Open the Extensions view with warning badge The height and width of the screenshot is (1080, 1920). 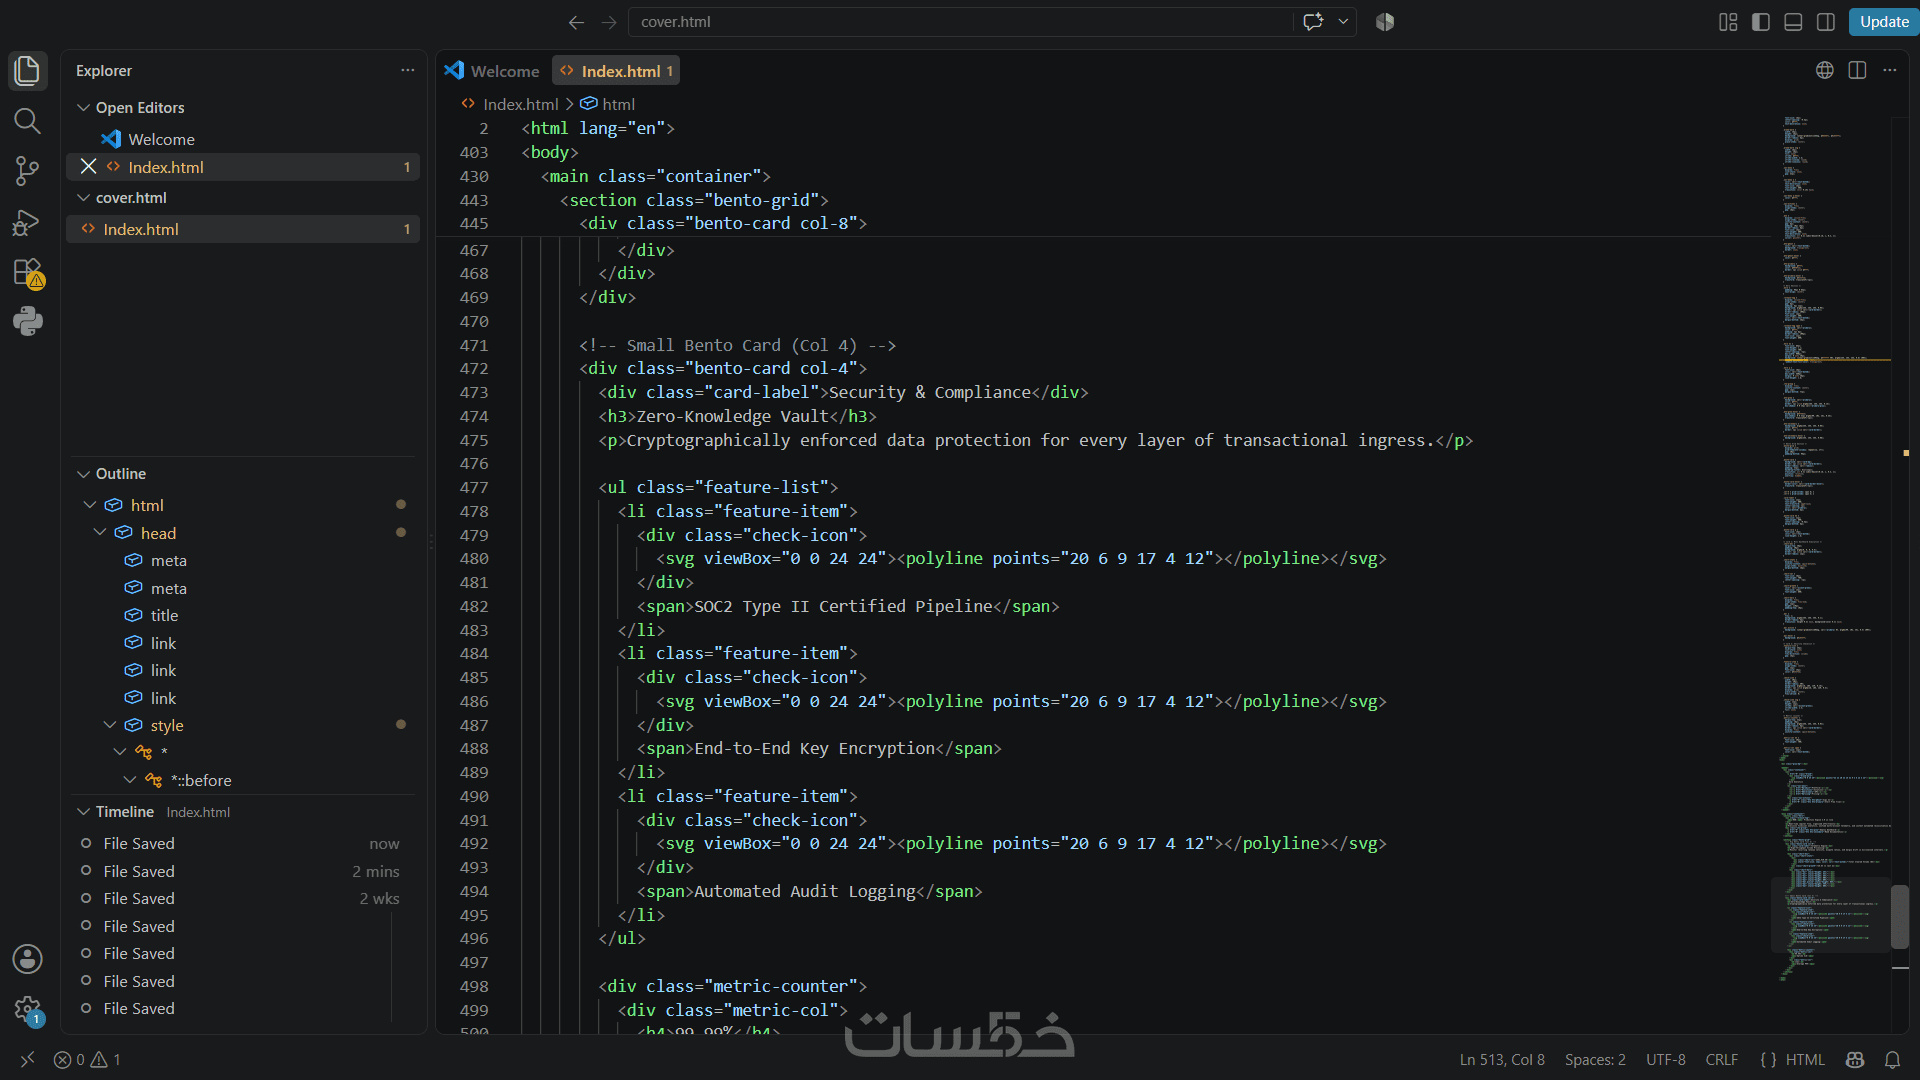[x=27, y=272]
